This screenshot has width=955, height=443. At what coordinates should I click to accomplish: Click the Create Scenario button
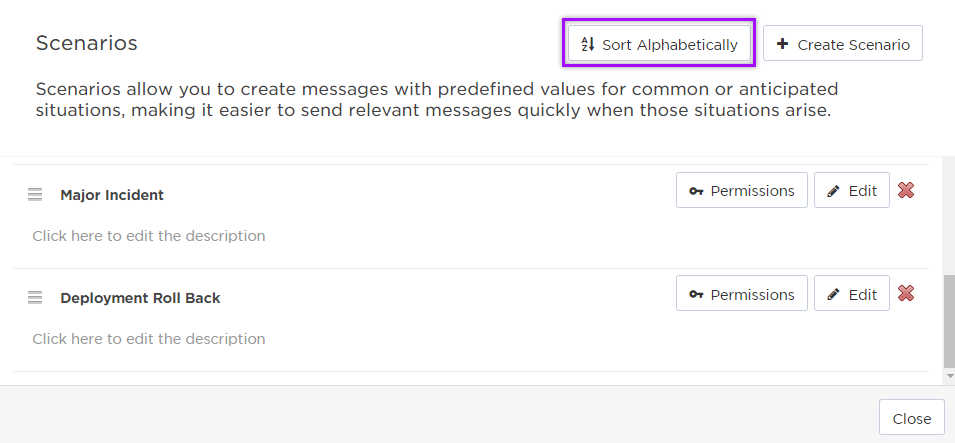pos(842,44)
